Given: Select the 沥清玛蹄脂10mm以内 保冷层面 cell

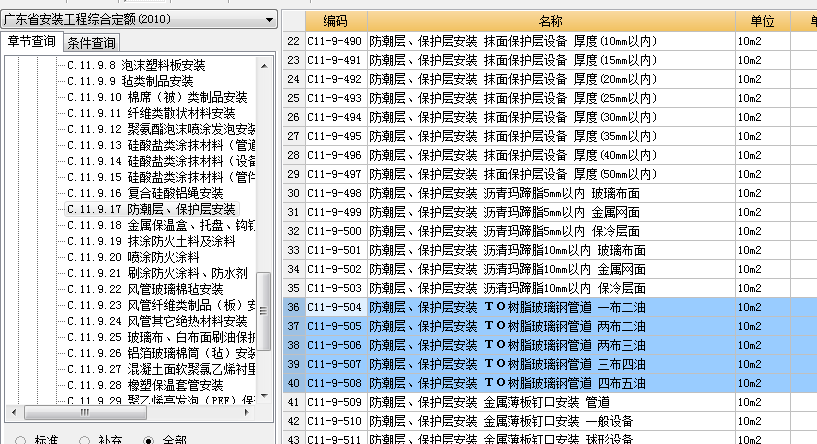Looking at the screenshot, I should tap(551, 288).
